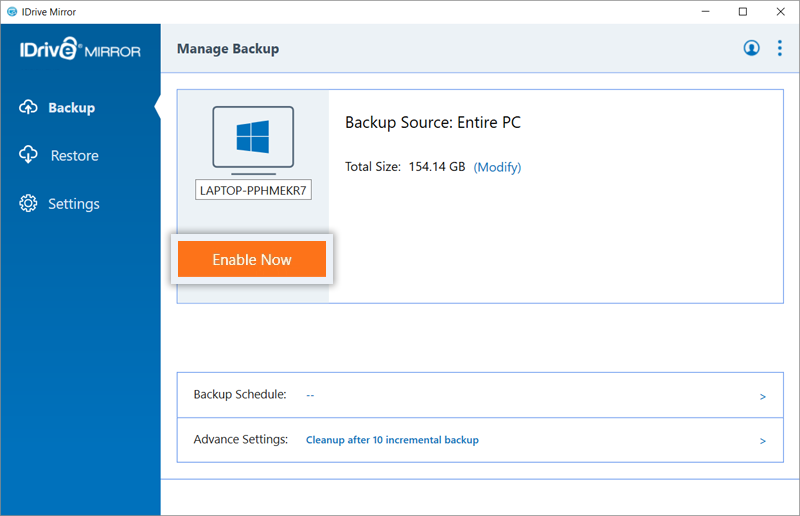This screenshot has width=800, height=516.
Task: Open the three-dot more options menu
Action: click(780, 48)
